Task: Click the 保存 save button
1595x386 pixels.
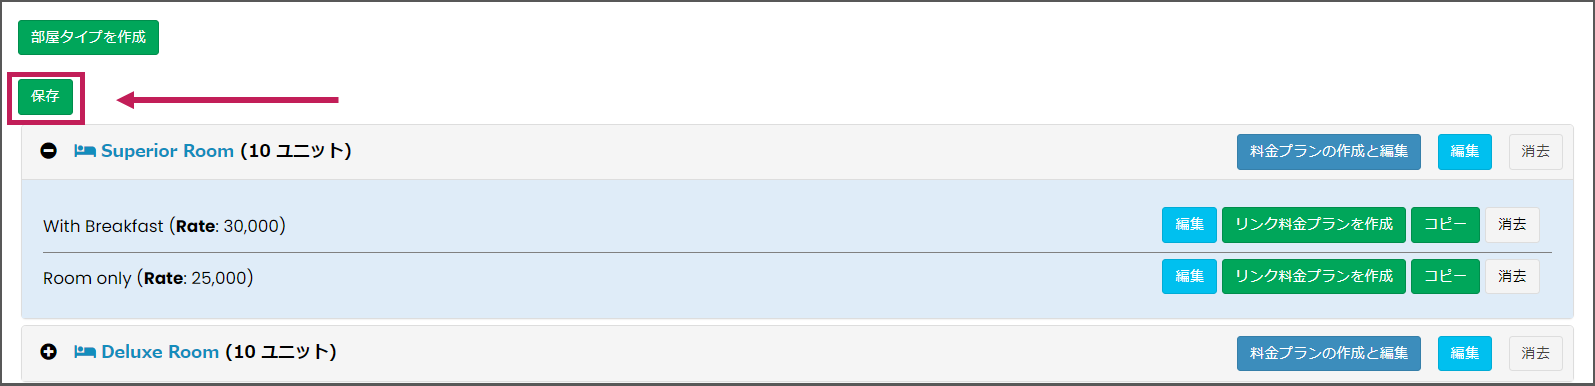Action: tap(45, 97)
